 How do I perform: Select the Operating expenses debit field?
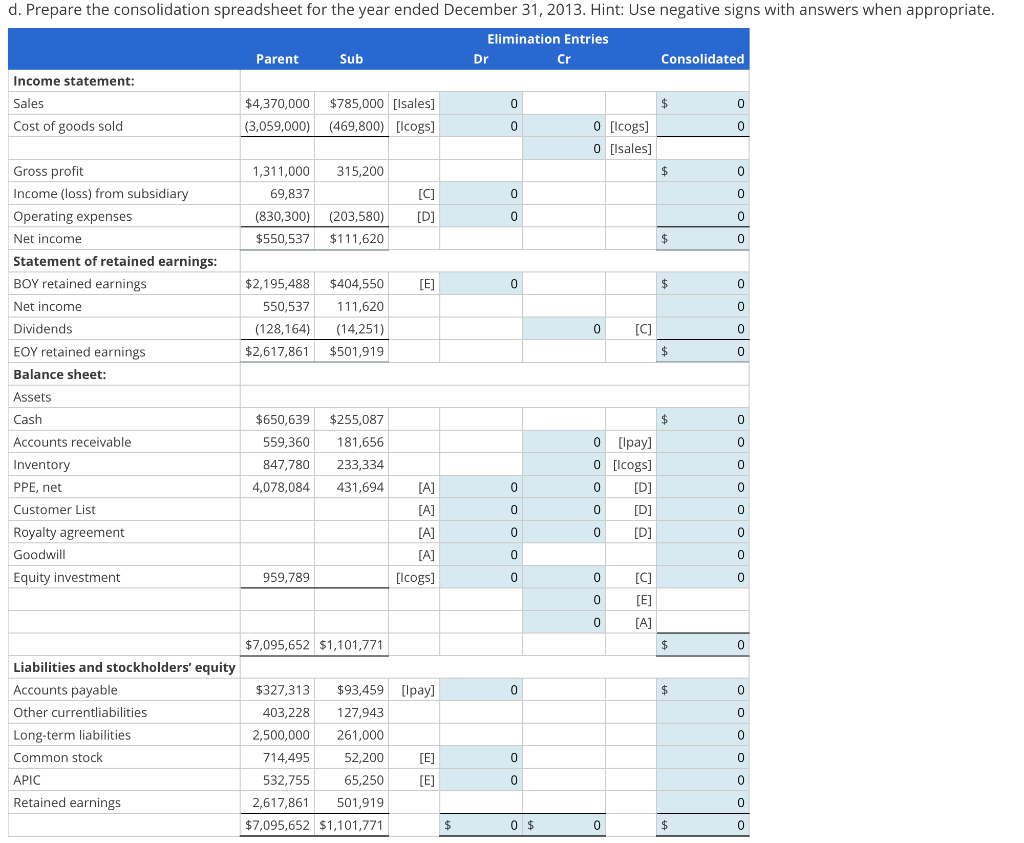[x=481, y=216]
